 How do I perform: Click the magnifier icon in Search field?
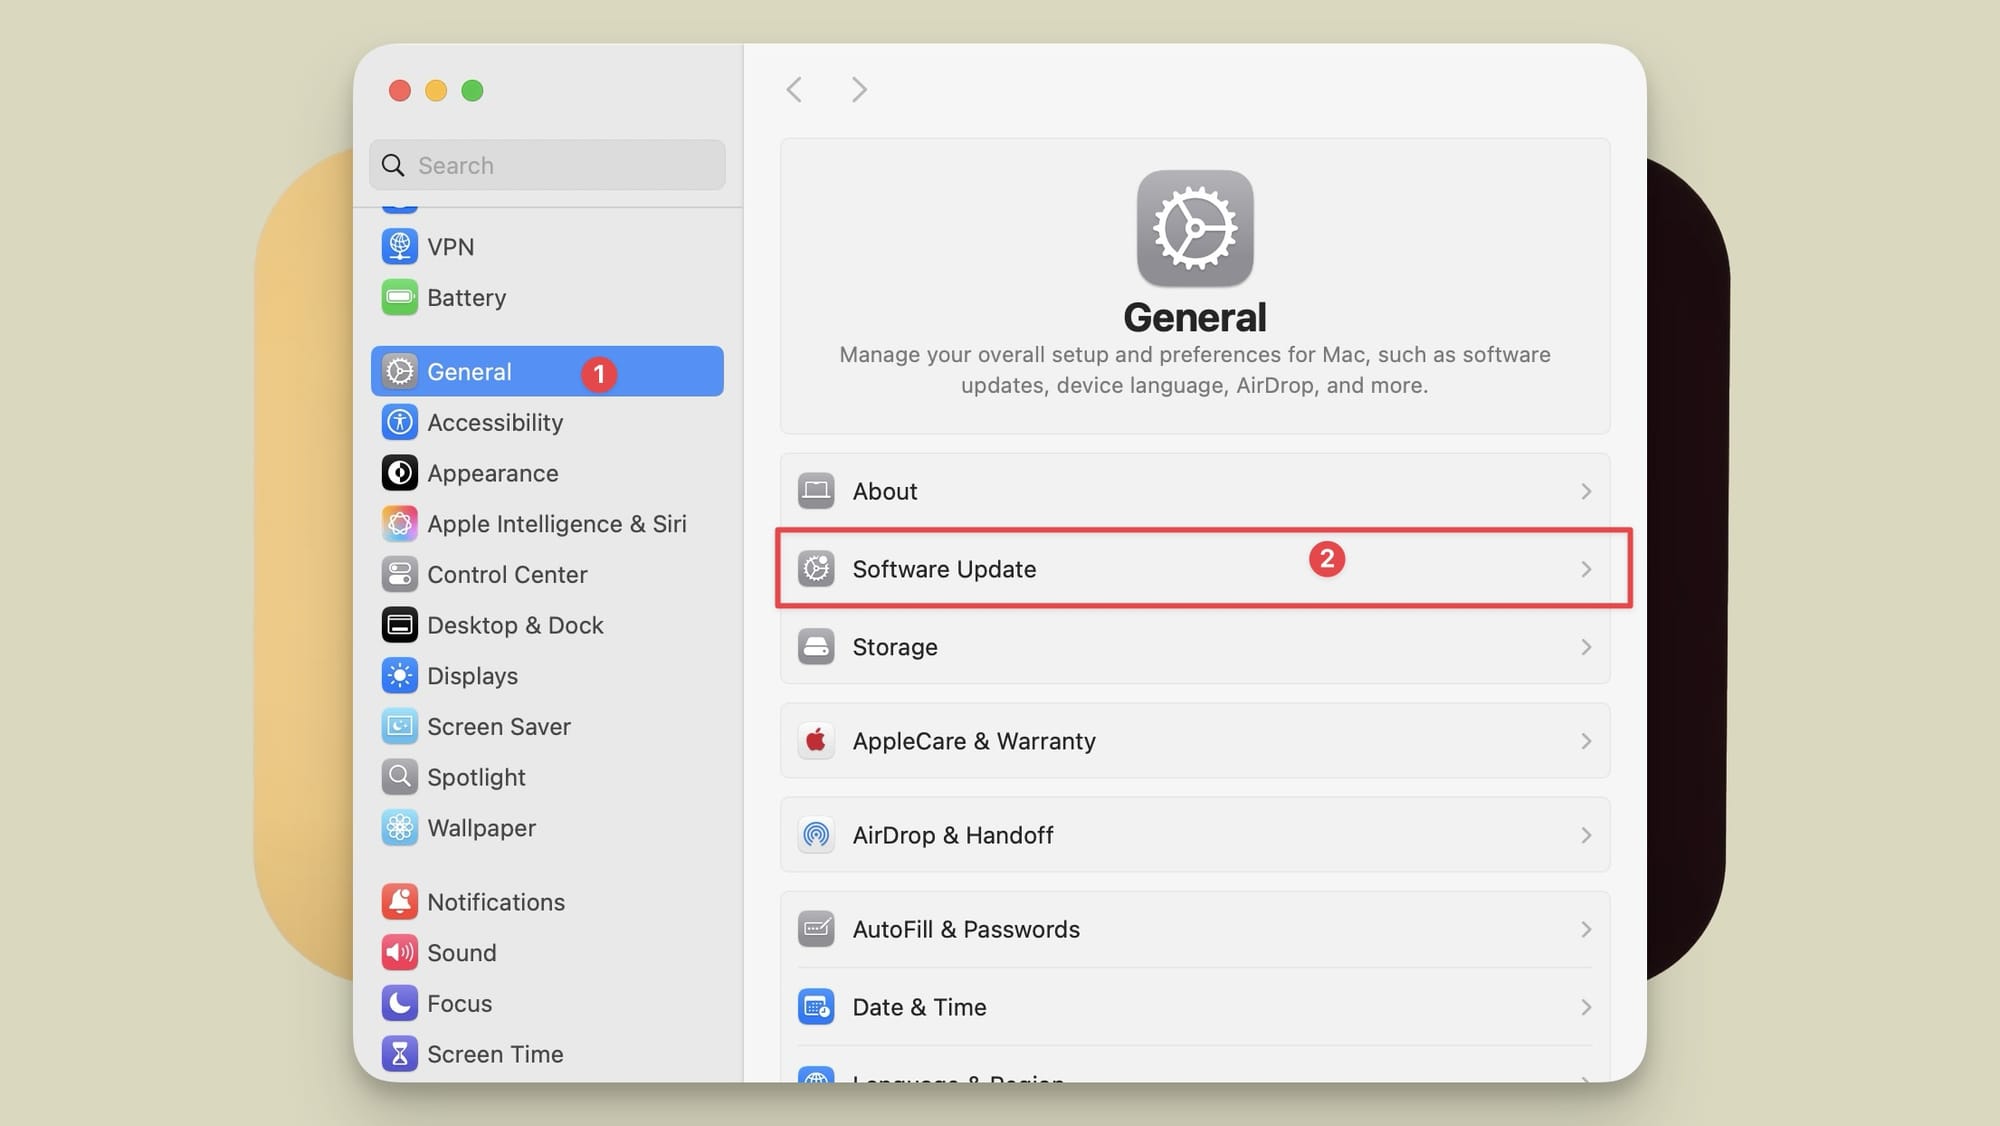coord(393,165)
